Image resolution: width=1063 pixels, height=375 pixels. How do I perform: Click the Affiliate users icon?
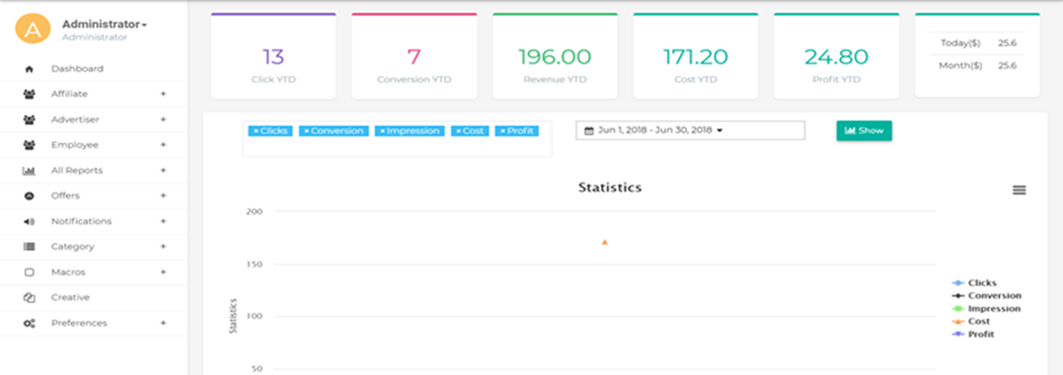(x=28, y=94)
